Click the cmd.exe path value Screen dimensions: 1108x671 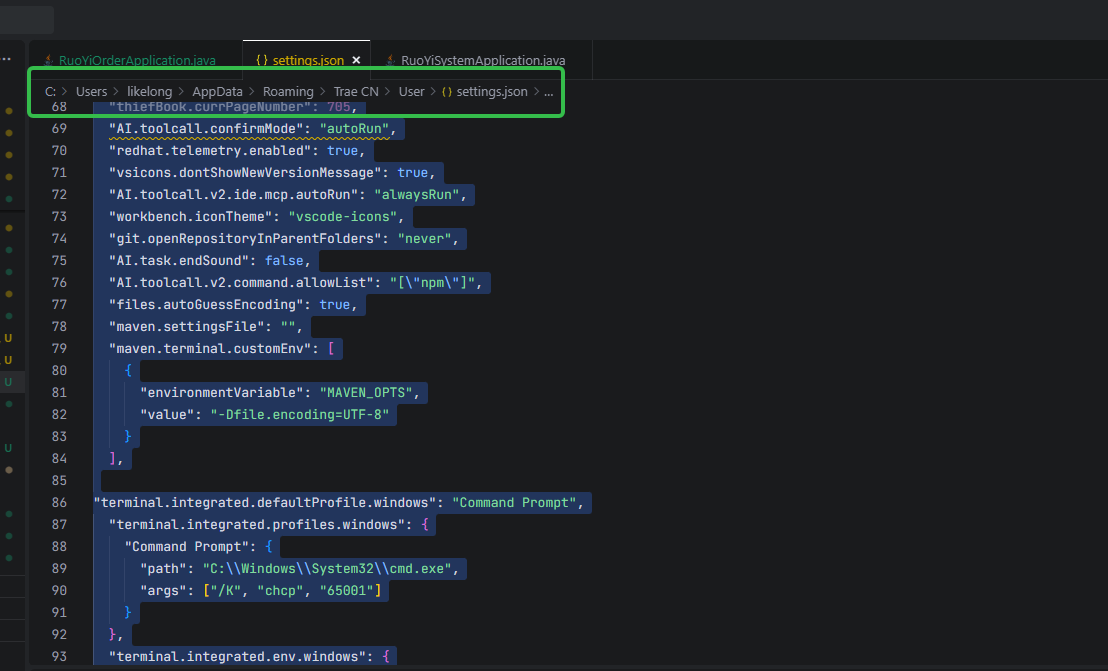click(x=326, y=568)
